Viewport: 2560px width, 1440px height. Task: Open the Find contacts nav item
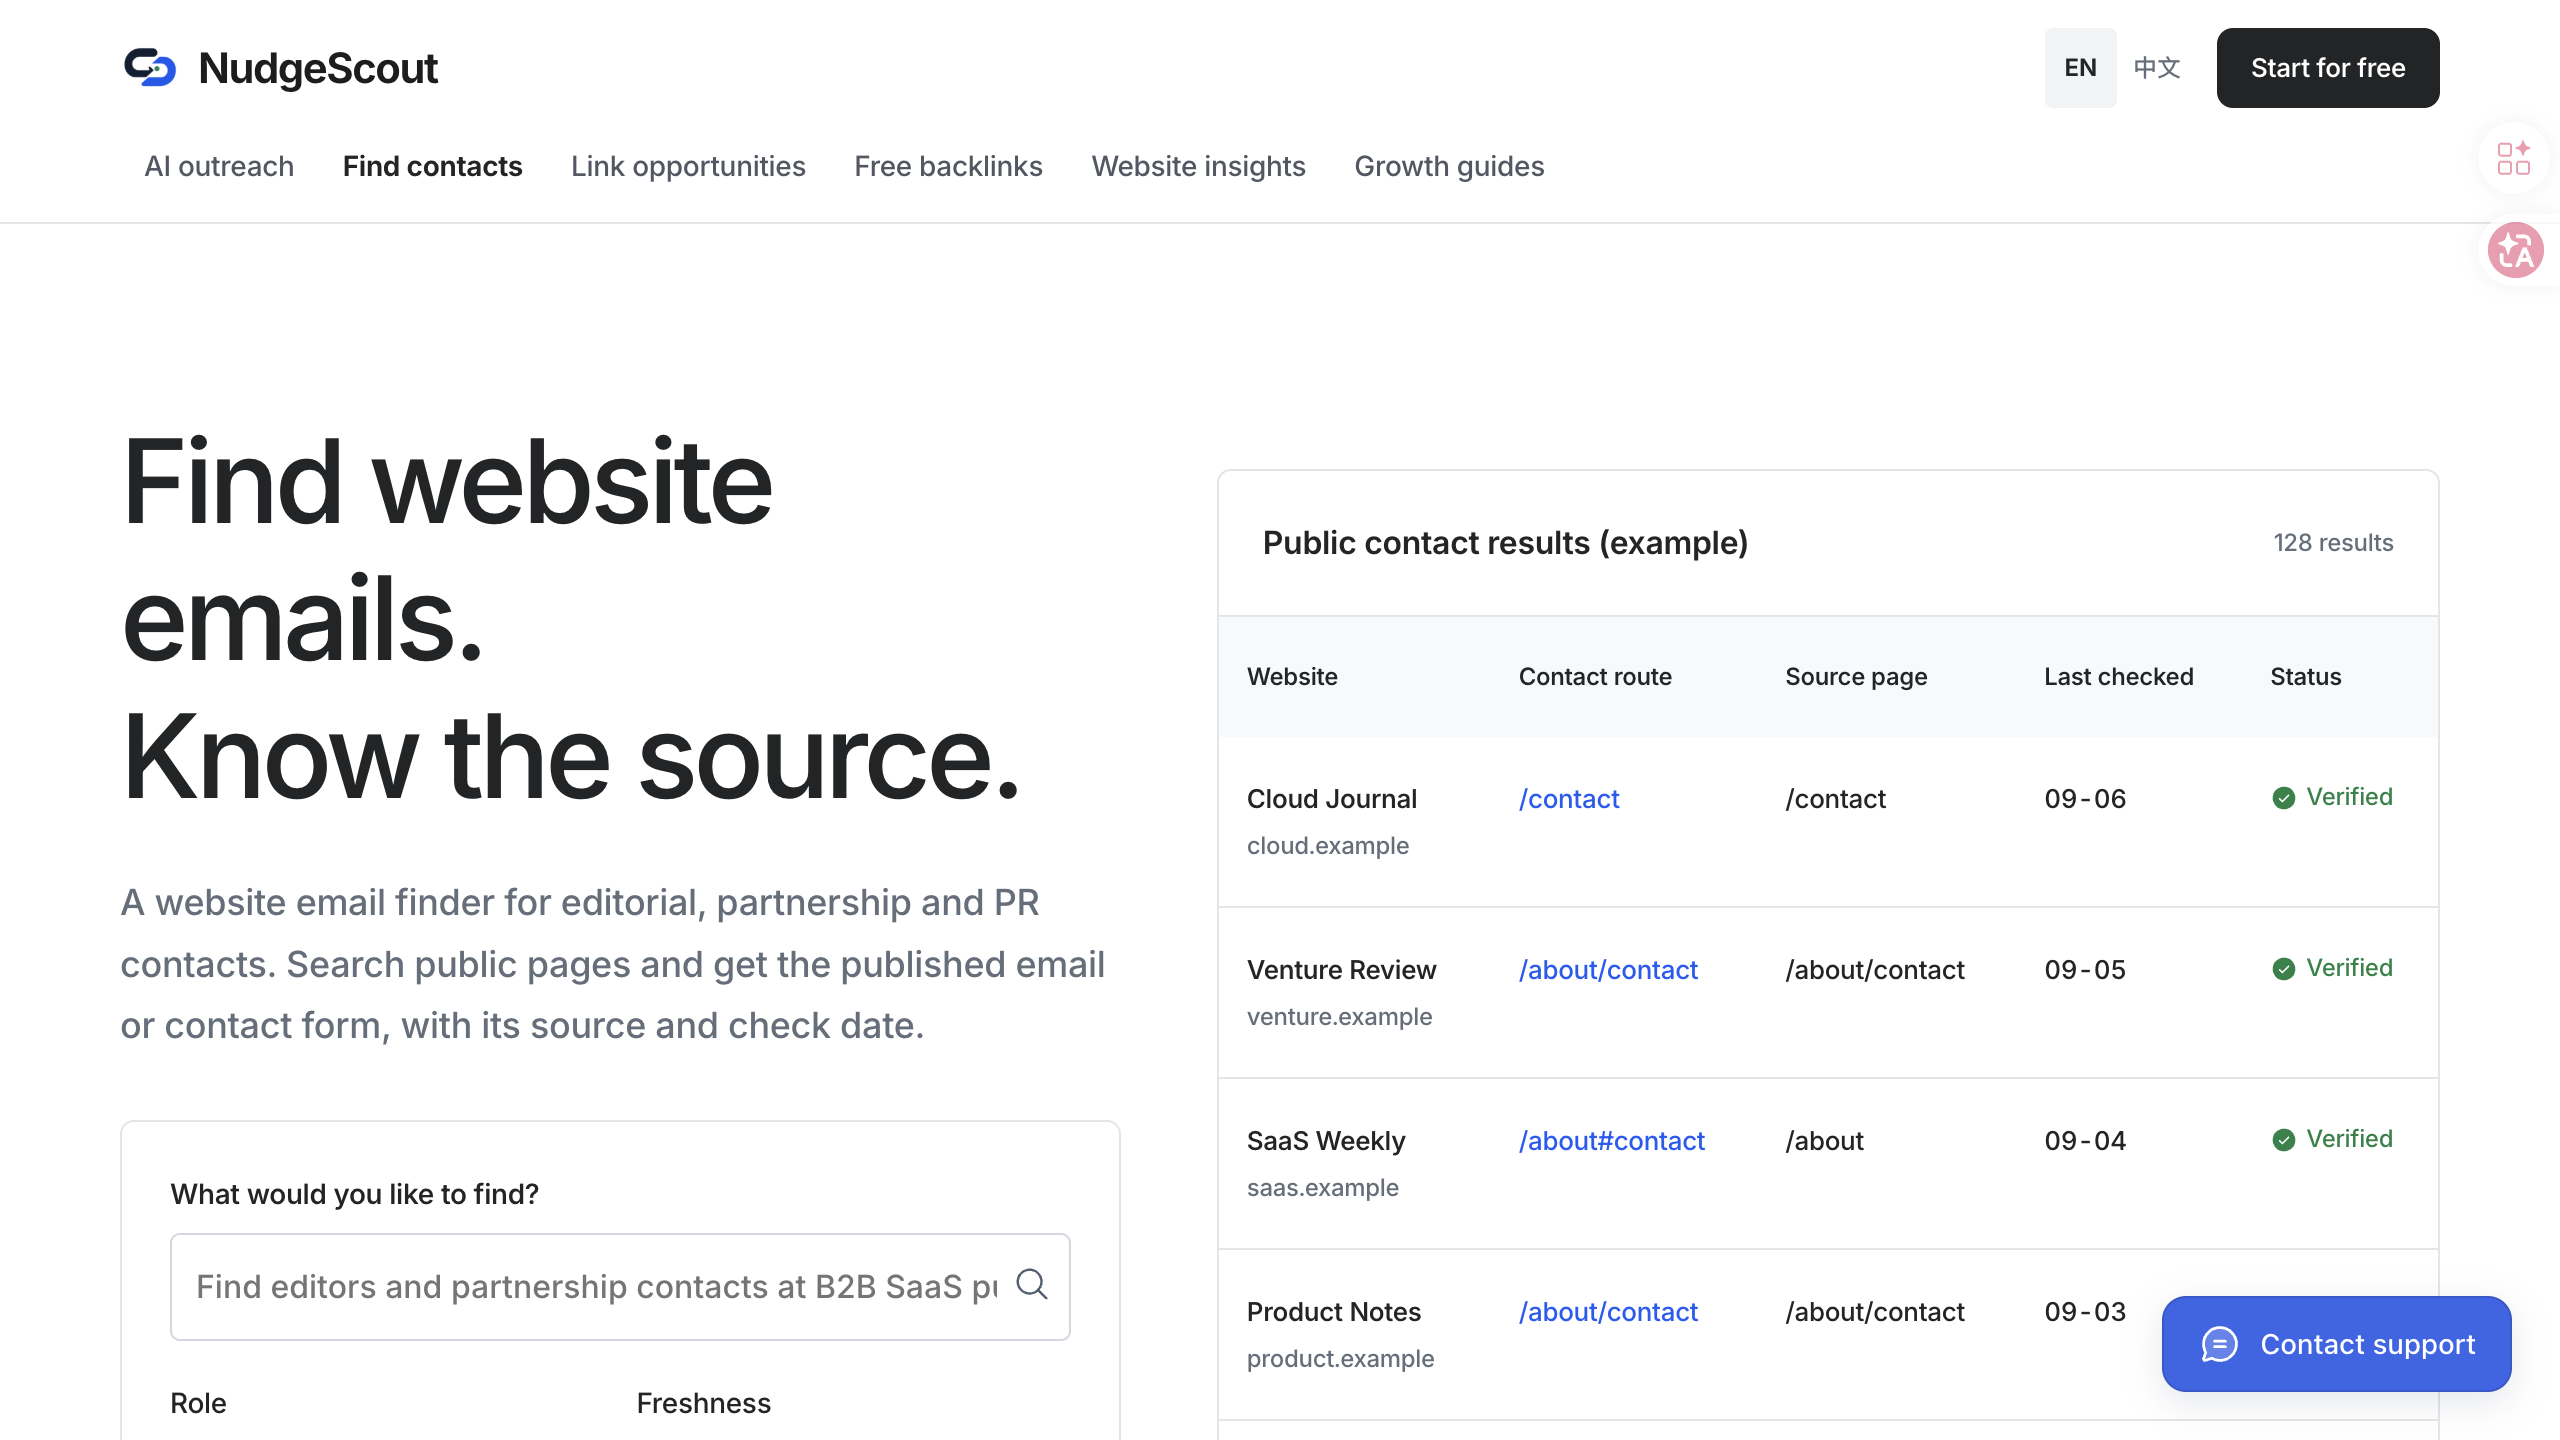click(432, 166)
